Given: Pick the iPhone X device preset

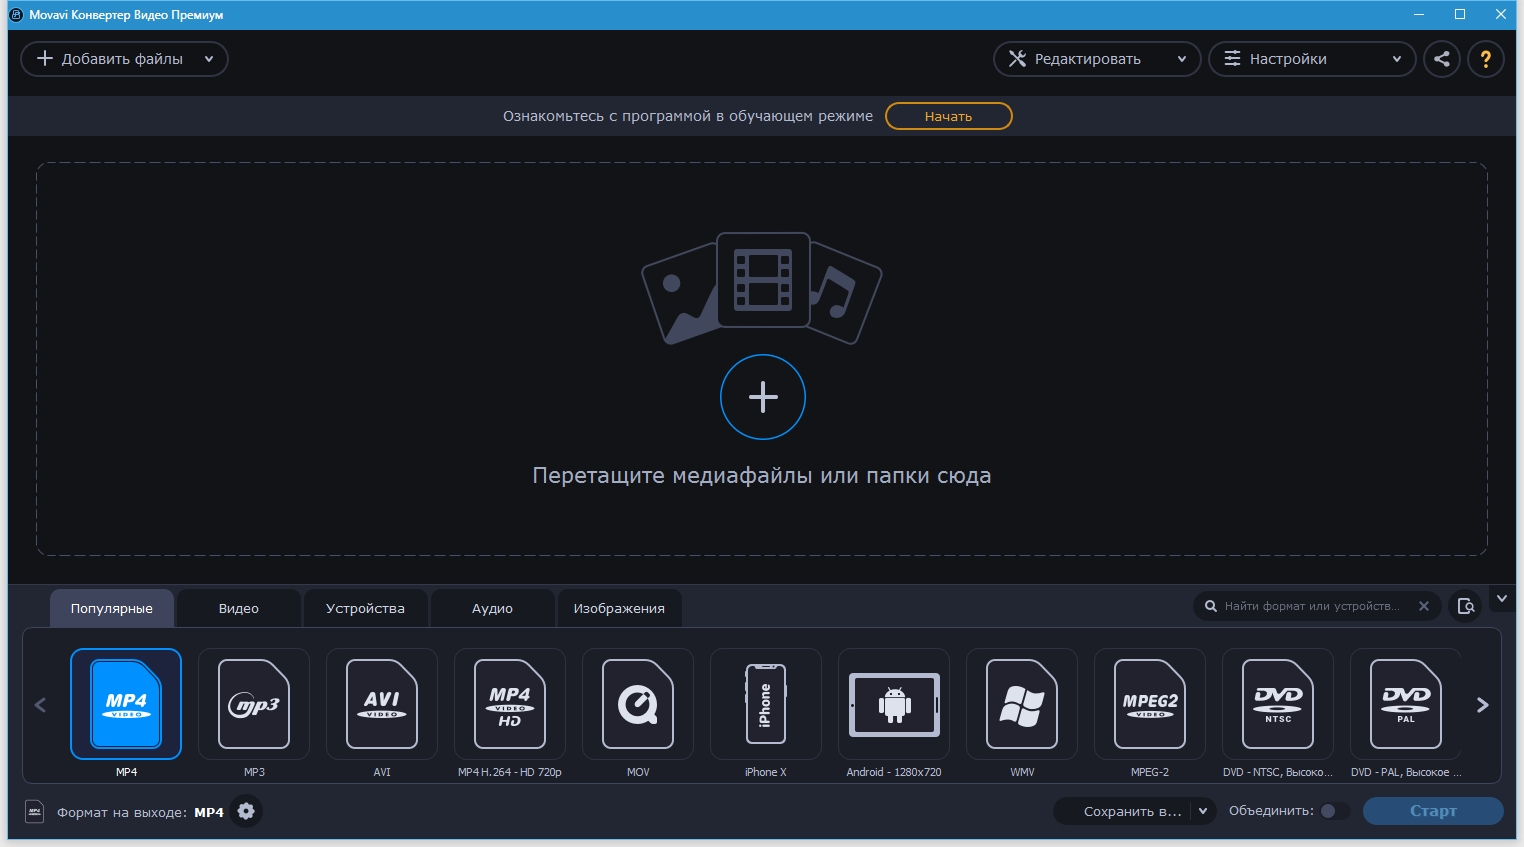Looking at the screenshot, I should point(766,704).
